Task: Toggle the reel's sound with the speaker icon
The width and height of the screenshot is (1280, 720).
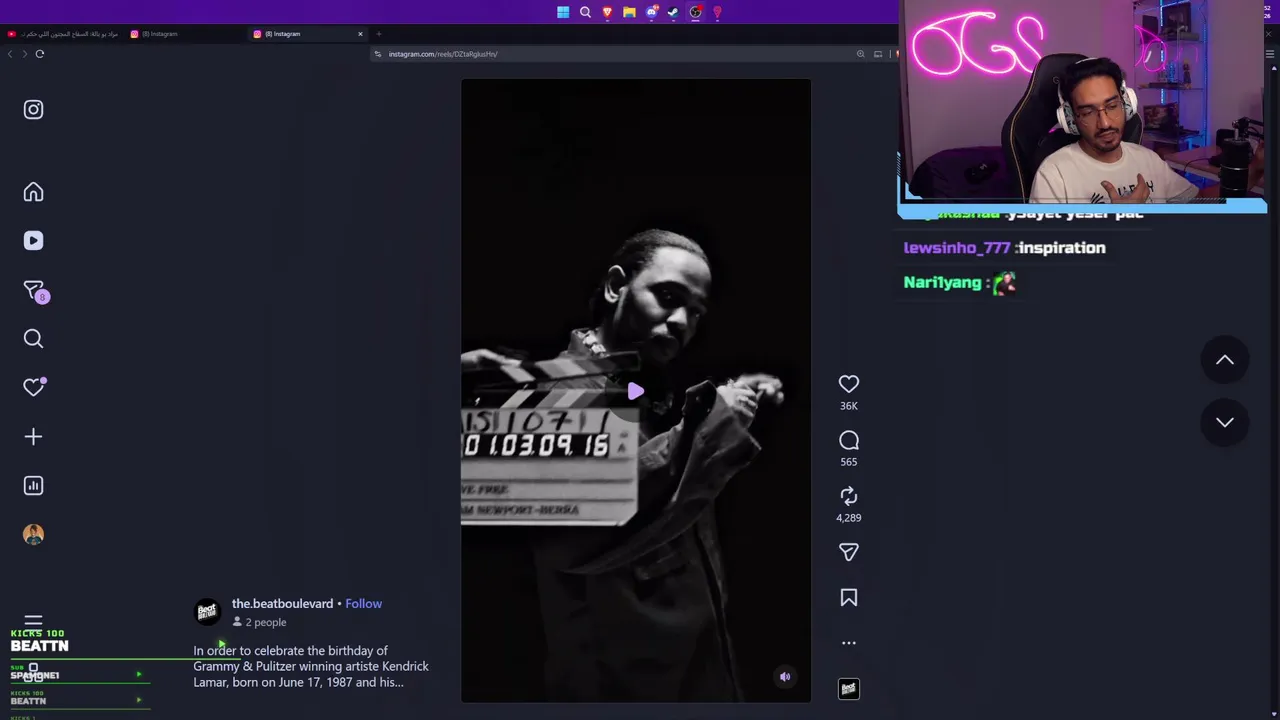Action: (785, 677)
